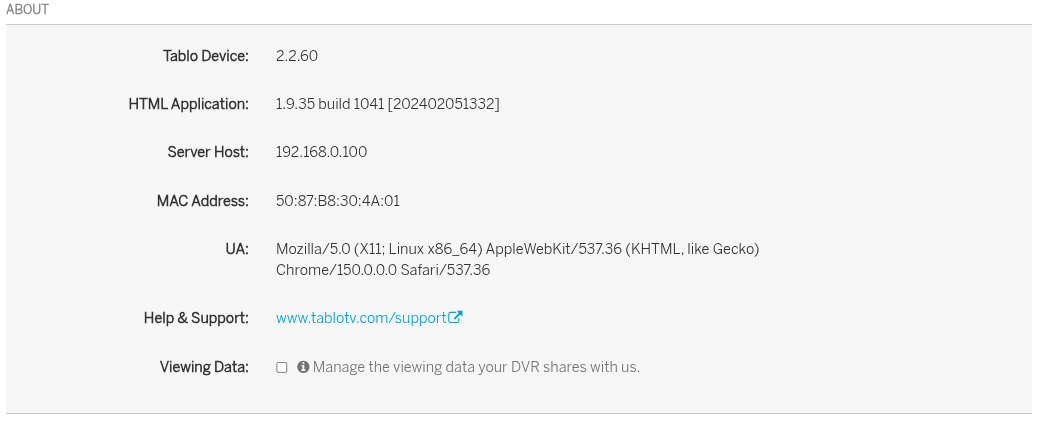Select the firmware version 2.2.60 text

[x=297, y=56]
